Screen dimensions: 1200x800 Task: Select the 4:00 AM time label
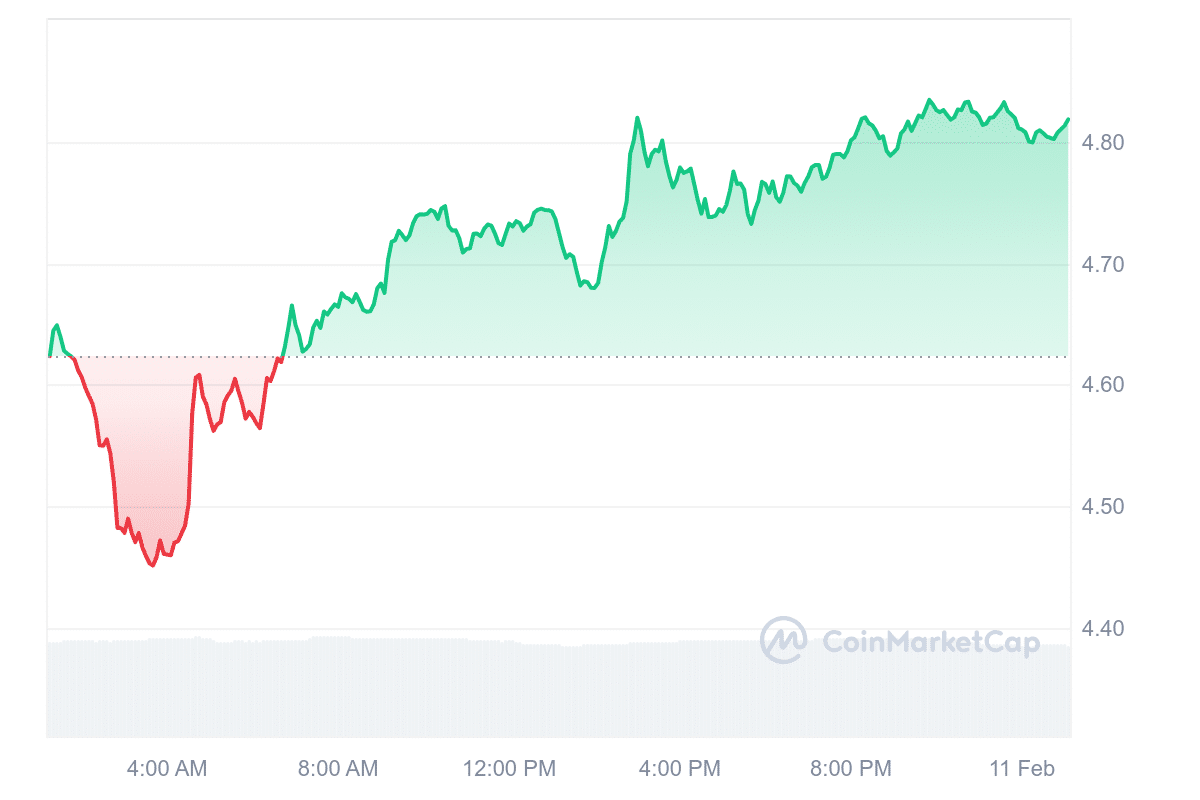[x=167, y=769]
